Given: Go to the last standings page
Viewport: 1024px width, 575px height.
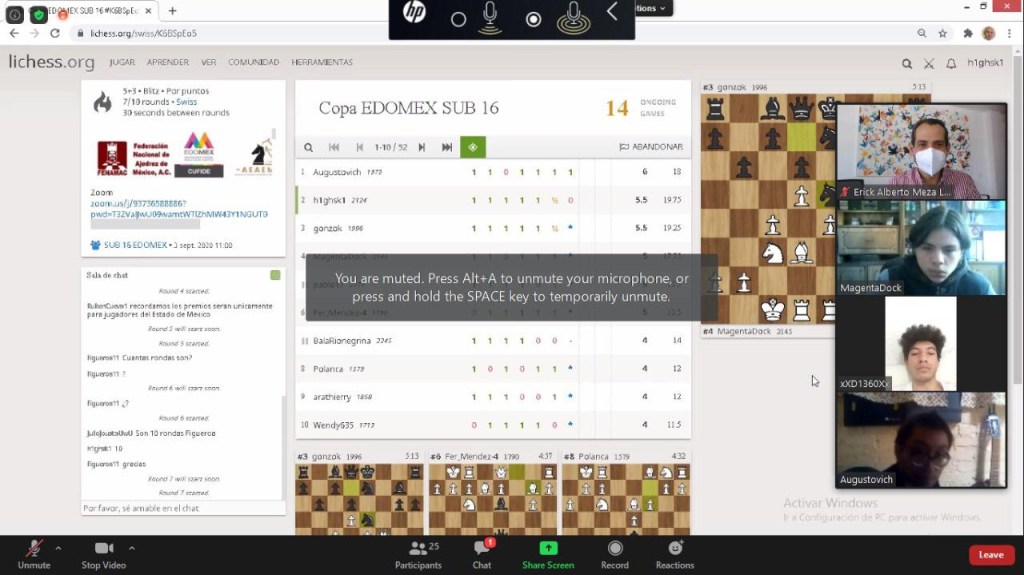Looking at the screenshot, I should pos(447,147).
